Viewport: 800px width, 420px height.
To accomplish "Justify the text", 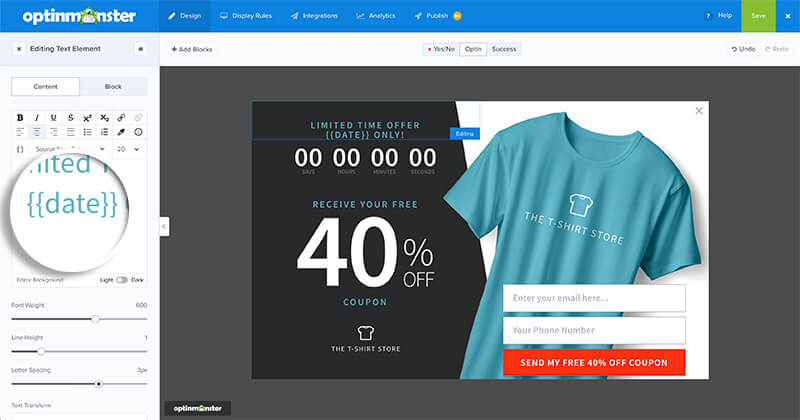I will click(70, 132).
